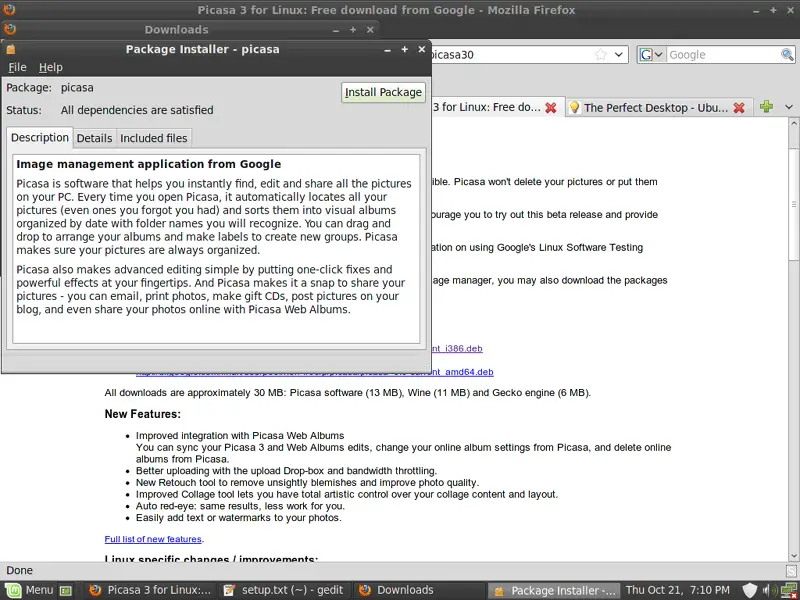Image resolution: width=800 pixels, height=600 pixels.
Task: Open the File menu in Package Installer
Action: point(17,67)
